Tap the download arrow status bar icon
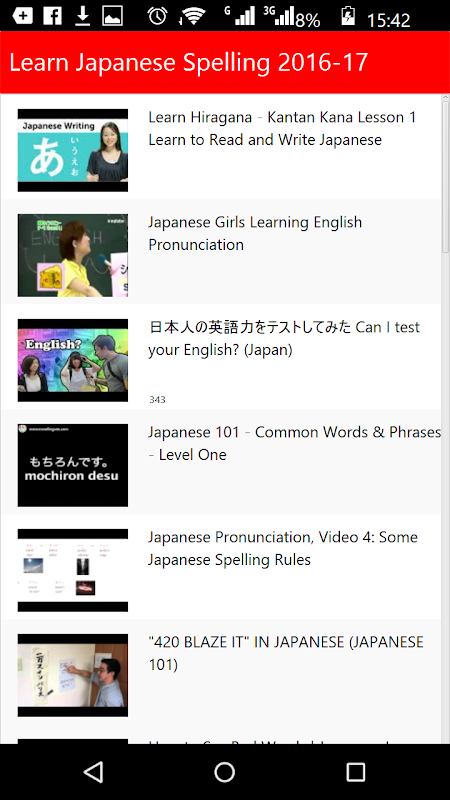Image resolution: width=450 pixels, height=800 pixels. pos(82,16)
